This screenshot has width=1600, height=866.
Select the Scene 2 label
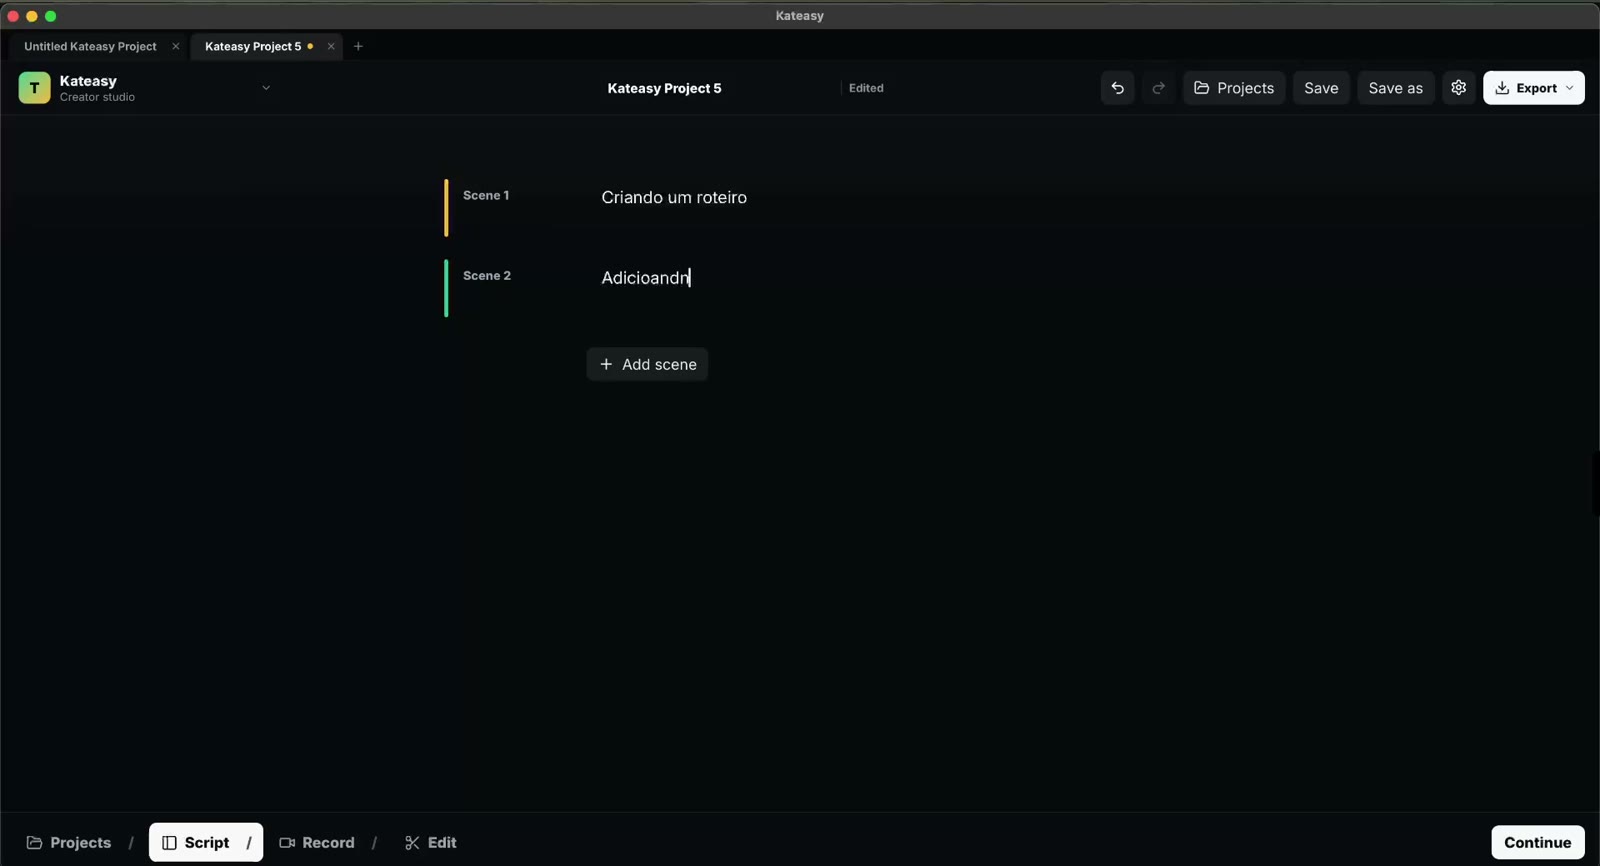(x=487, y=276)
